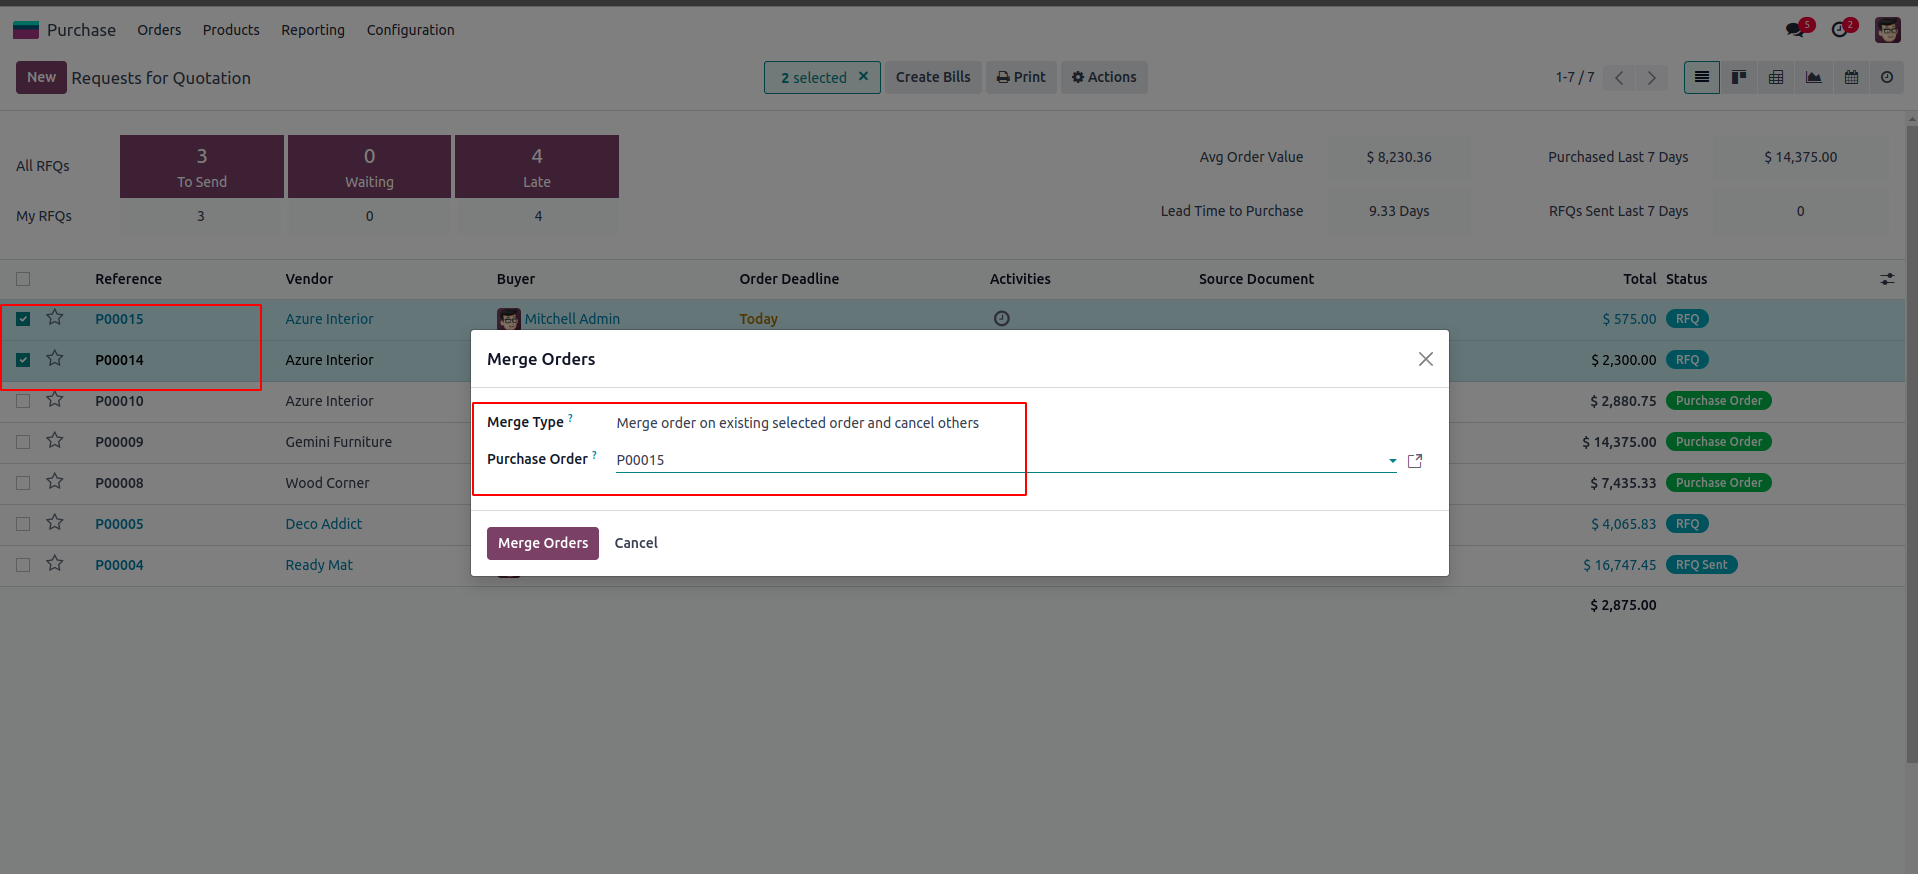The image size is (1918, 874).
Task: Open external link for Purchase Order P00015
Action: coord(1415,461)
